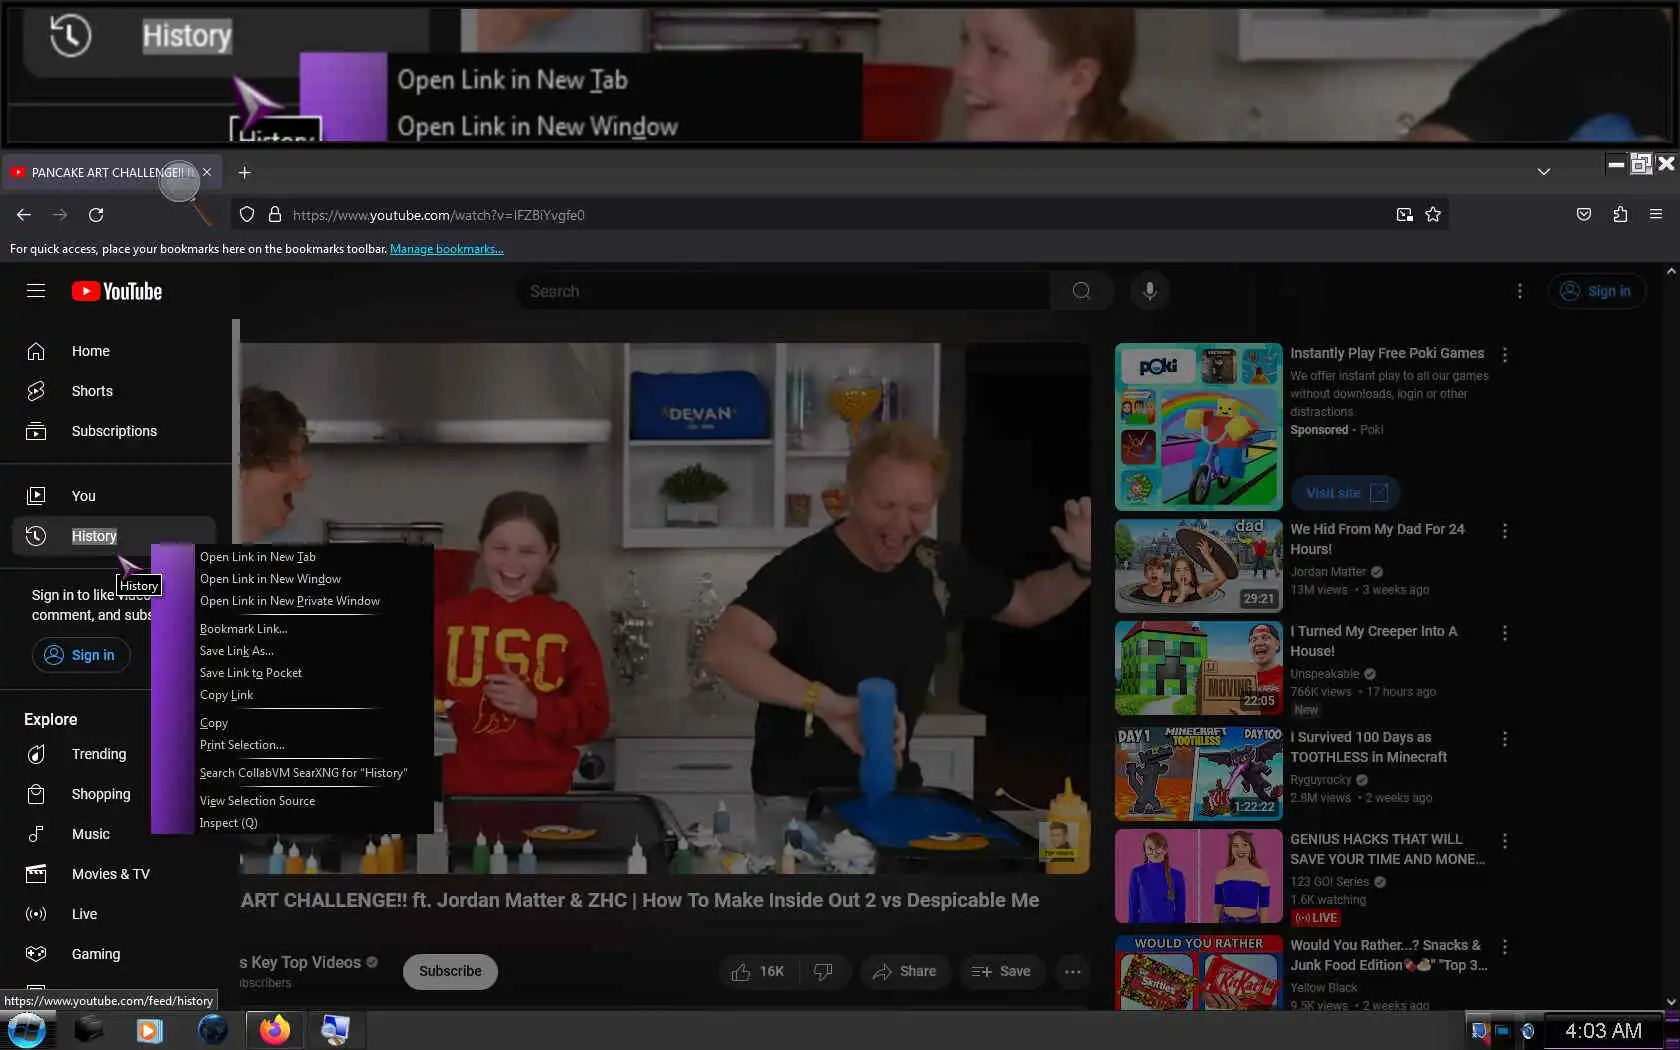Bookmark this page with the star icon
This screenshot has height=1050, width=1680.
tap(1433, 215)
